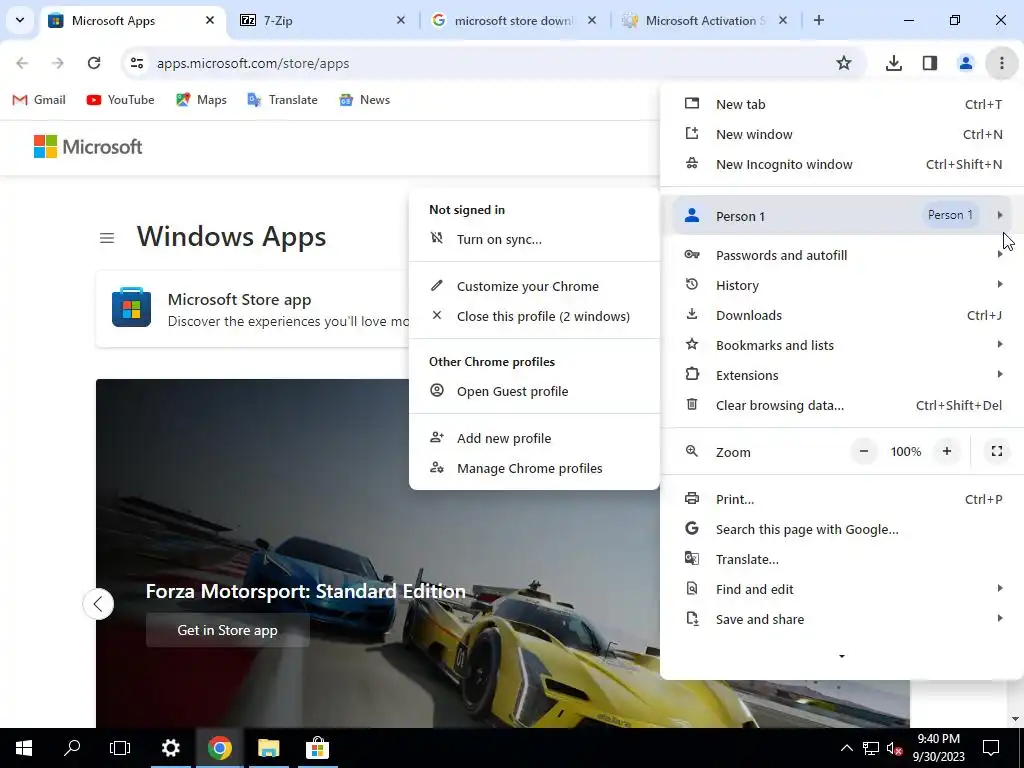Open the downloads toolbar icon

click(x=893, y=63)
